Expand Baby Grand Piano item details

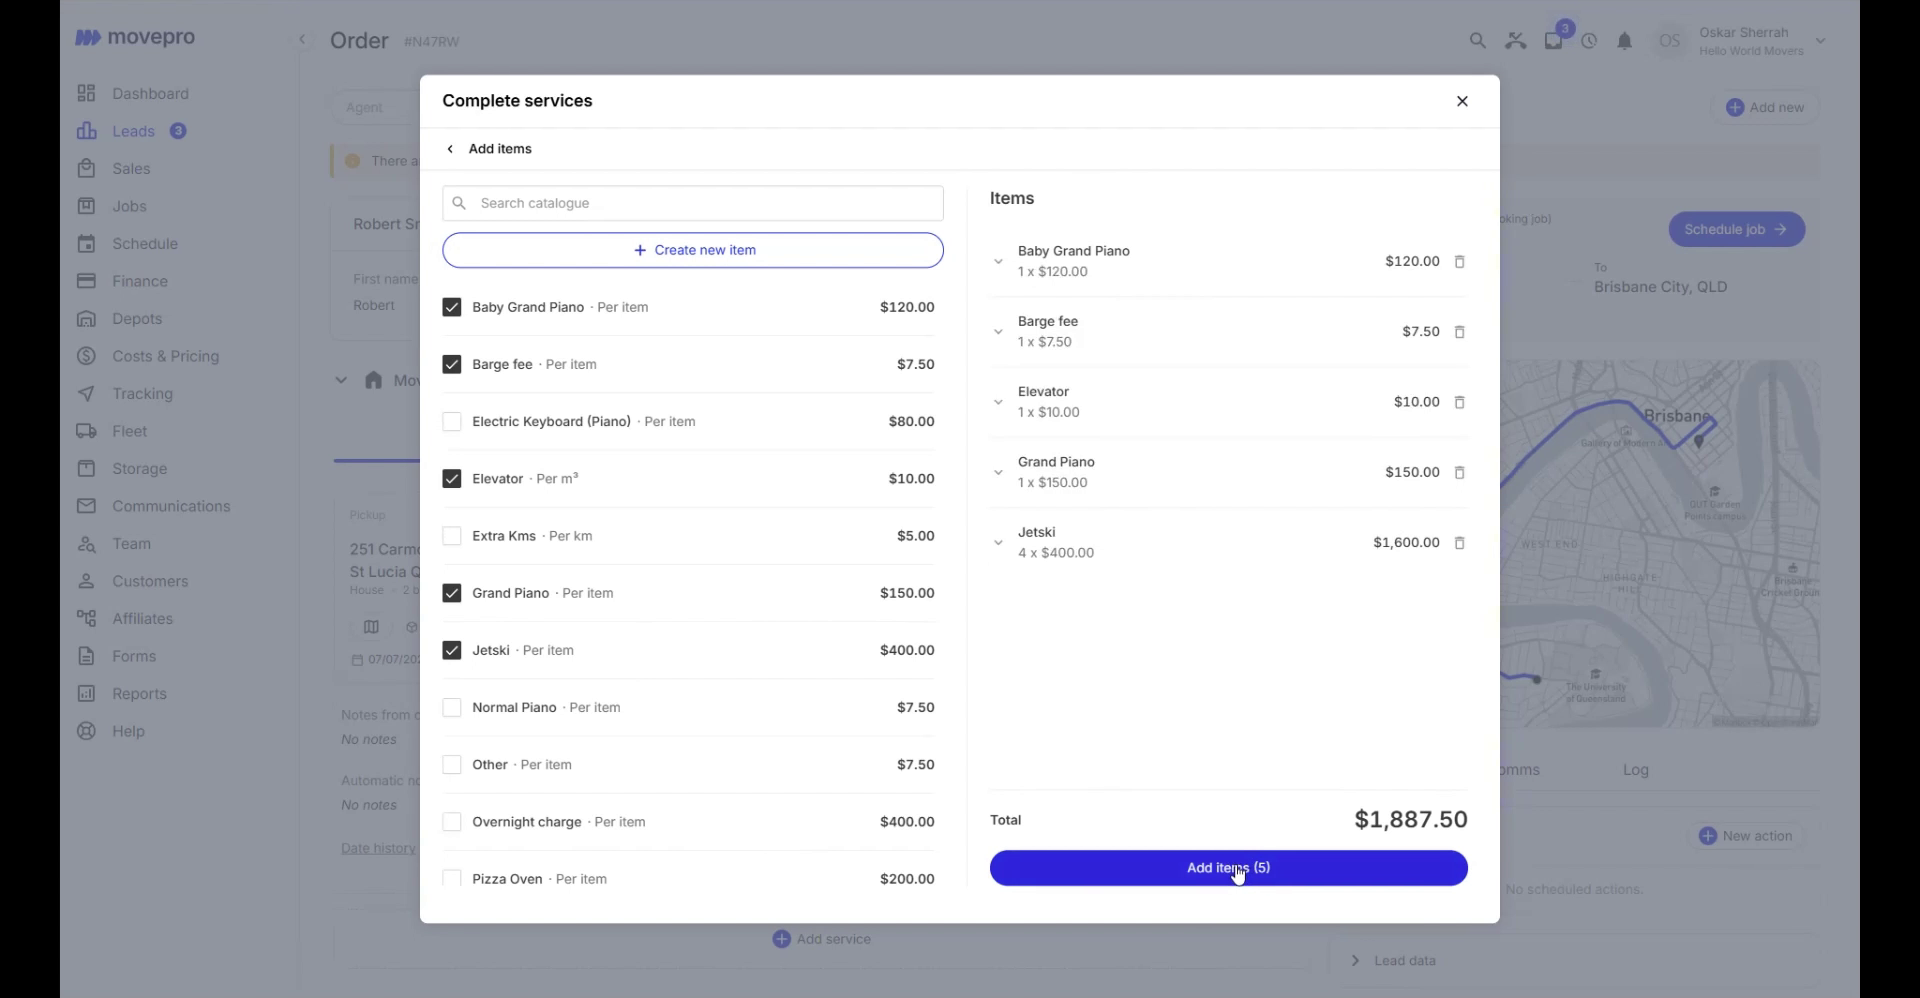(x=998, y=262)
